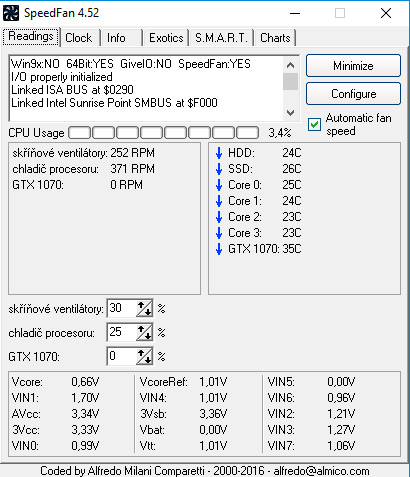Toggle the Automatic fan speed checkbox
This screenshot has width=410, height=477.
pyautogui.click(x=314, y=124)
